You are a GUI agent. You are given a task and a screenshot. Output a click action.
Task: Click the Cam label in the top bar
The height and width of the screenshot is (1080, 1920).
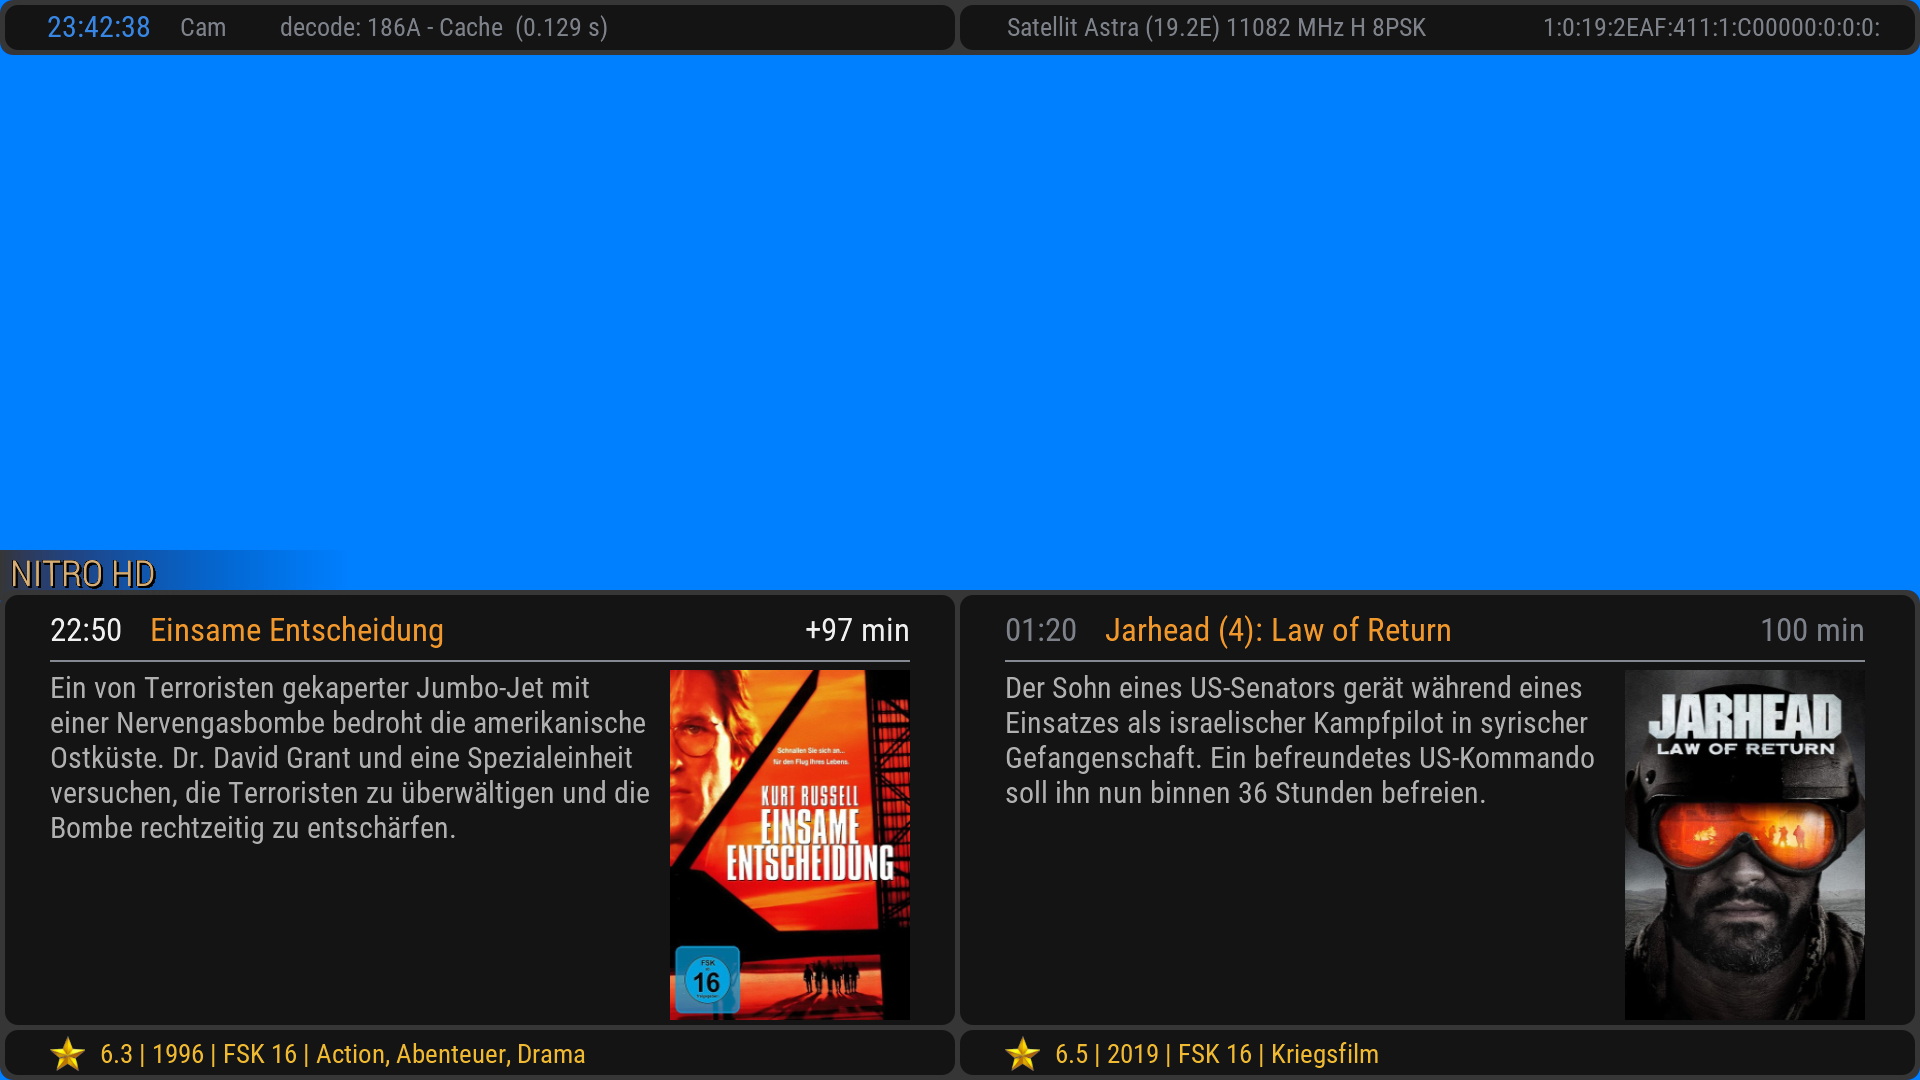[203, 27]
